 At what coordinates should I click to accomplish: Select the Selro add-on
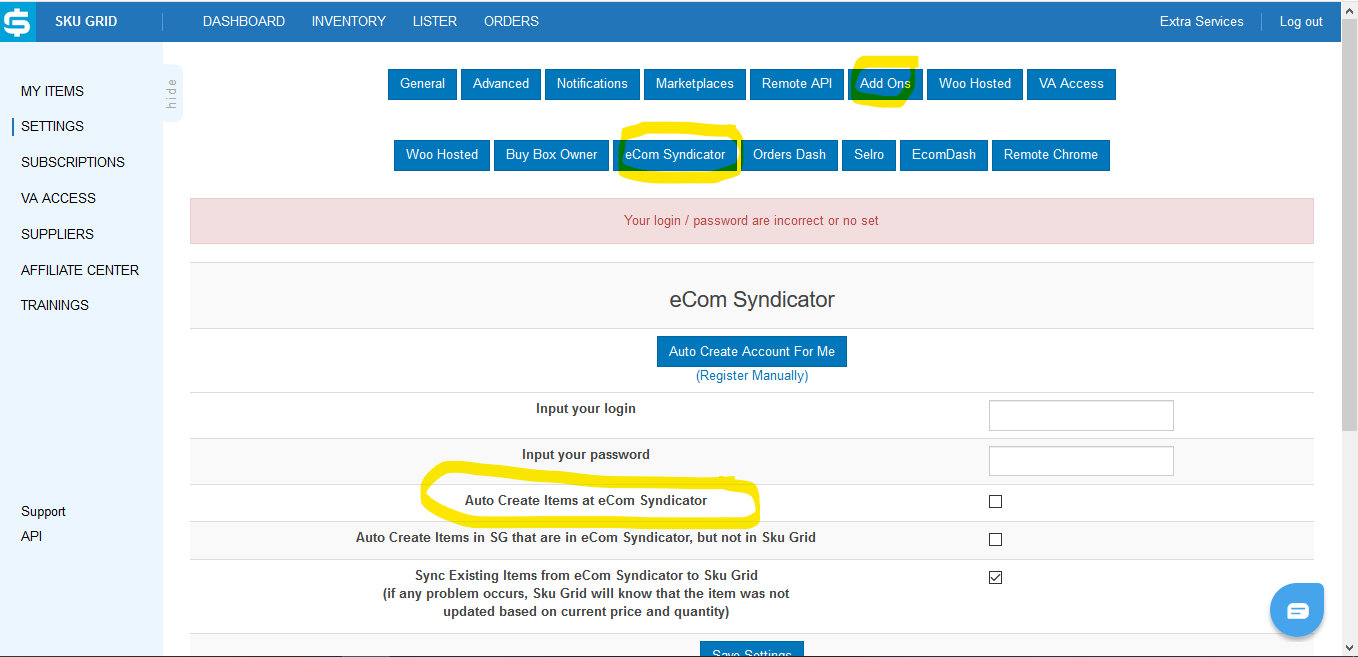pyautogui.click(x=869, y=155)
